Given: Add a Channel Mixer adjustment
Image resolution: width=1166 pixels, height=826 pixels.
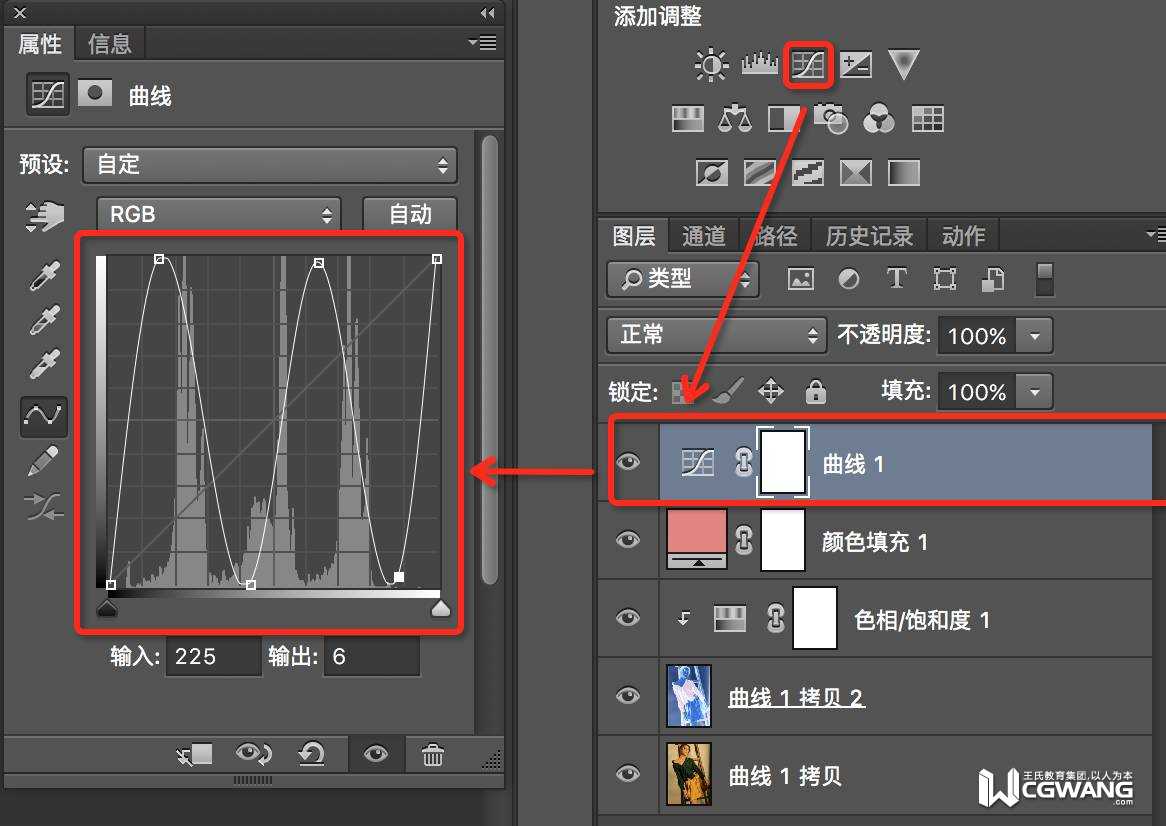Looking at the screenshot, I should [x=879, y=119].
